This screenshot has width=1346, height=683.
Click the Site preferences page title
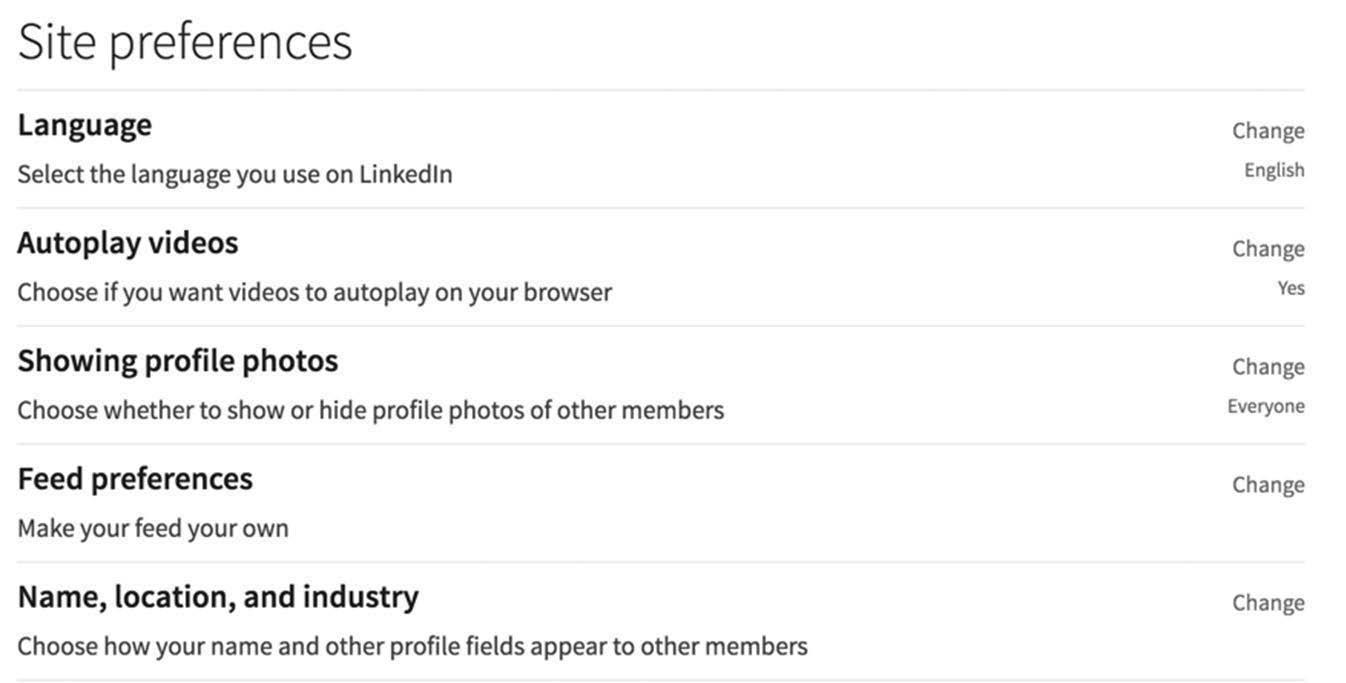point(185,44)
